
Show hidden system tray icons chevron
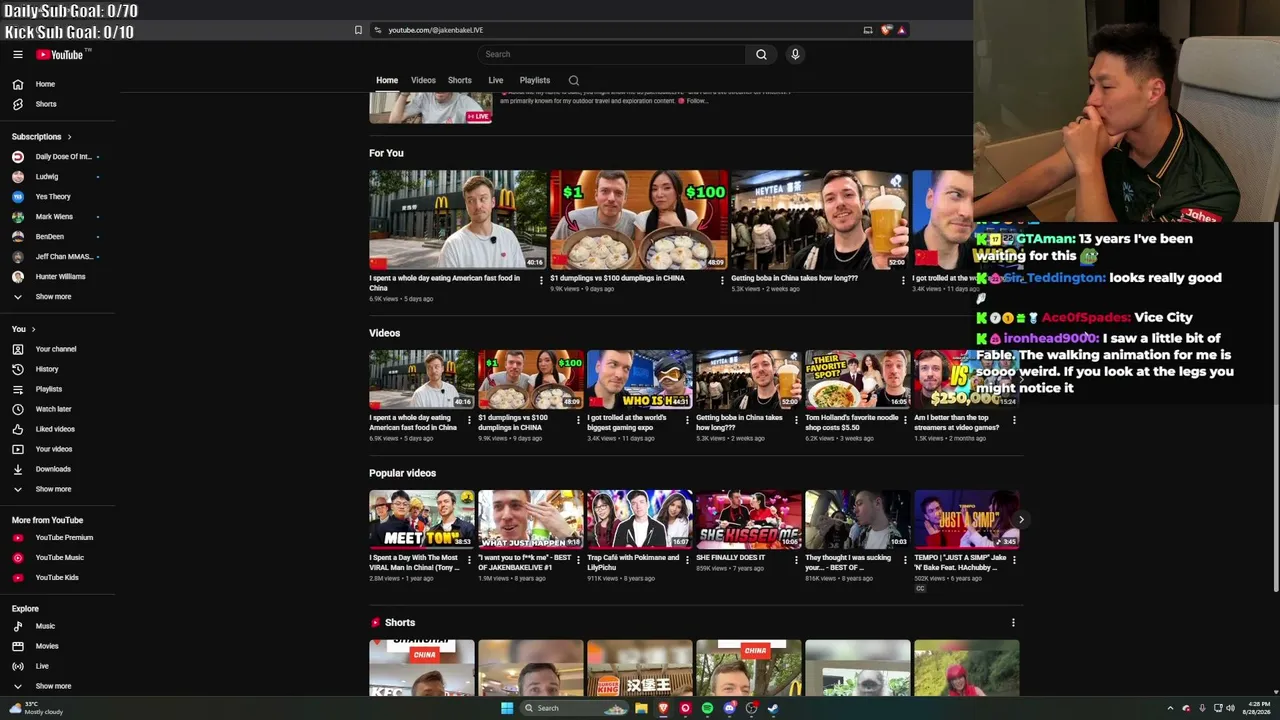pyautogui.click(x=1170, y=708)
